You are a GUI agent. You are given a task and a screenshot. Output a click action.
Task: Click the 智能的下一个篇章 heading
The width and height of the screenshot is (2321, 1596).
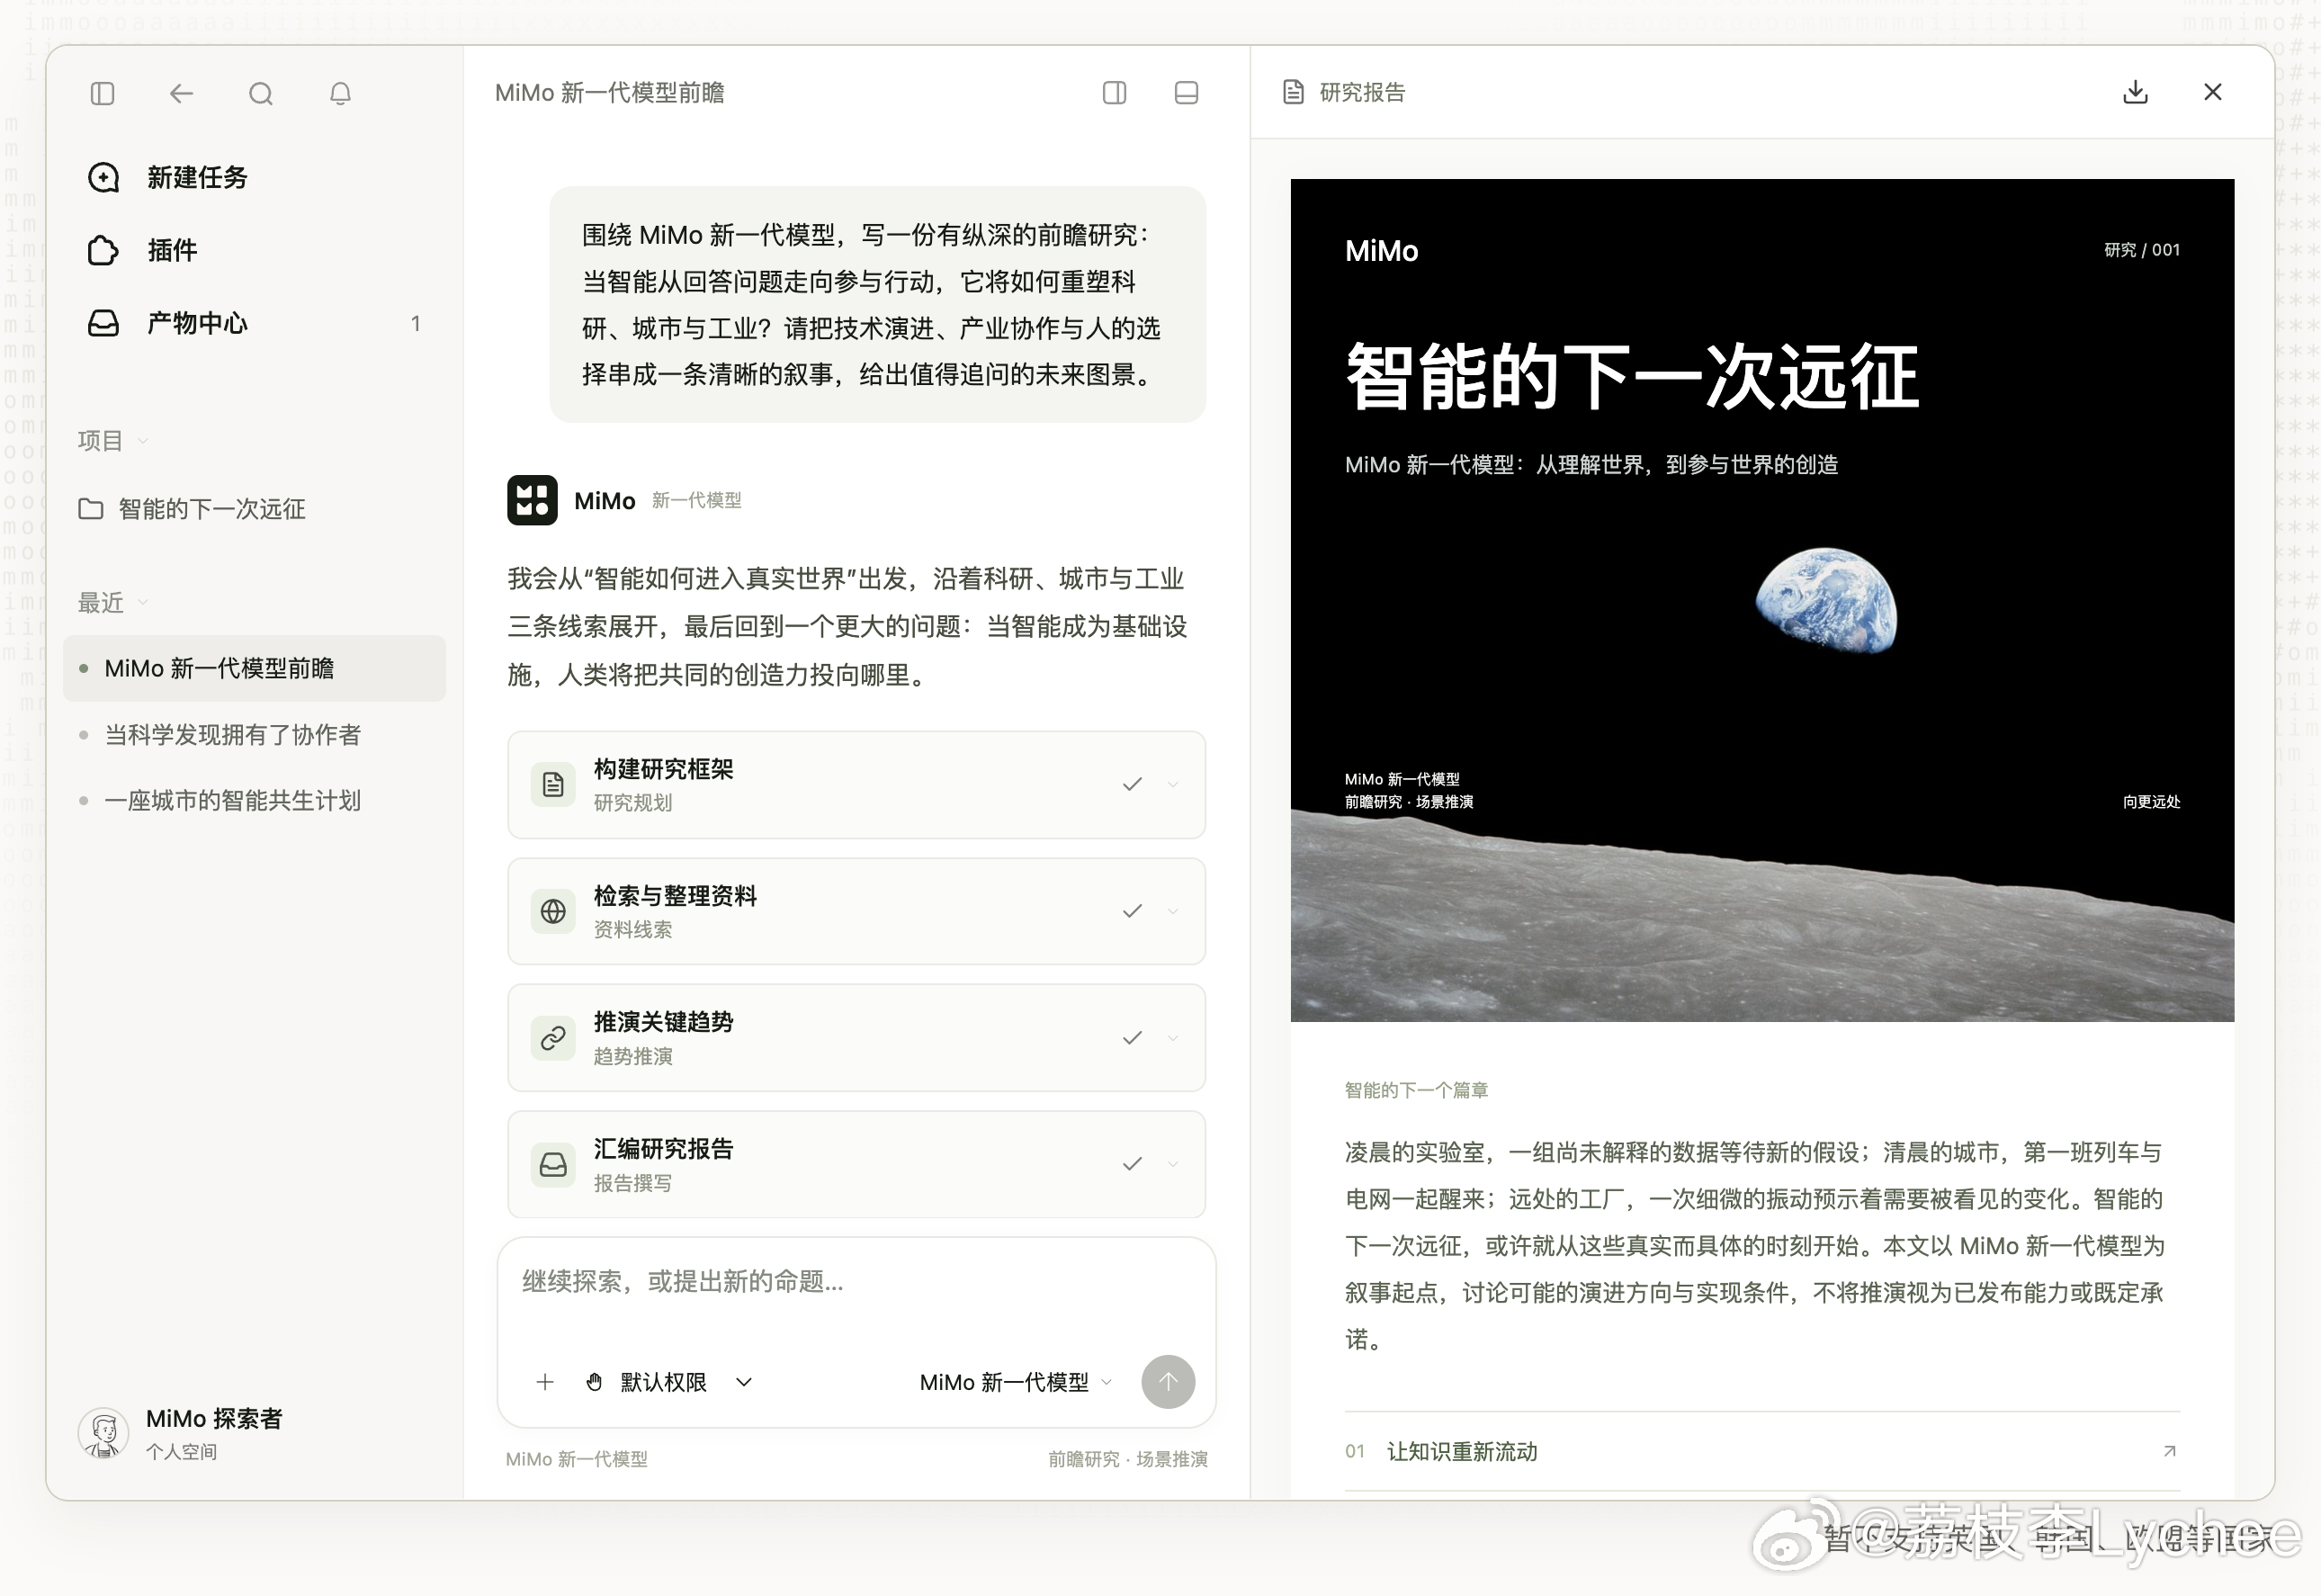point(1416,1090)
